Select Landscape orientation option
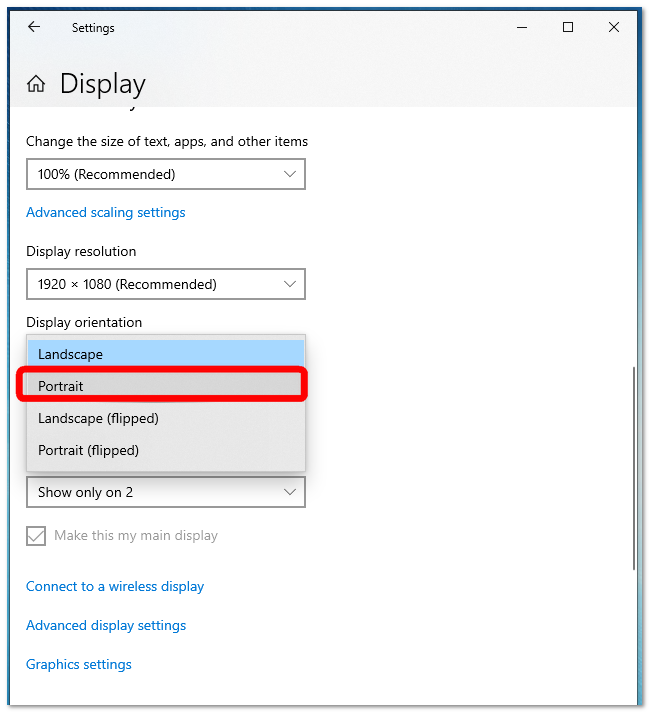649x712 pixels. point(166,354)
